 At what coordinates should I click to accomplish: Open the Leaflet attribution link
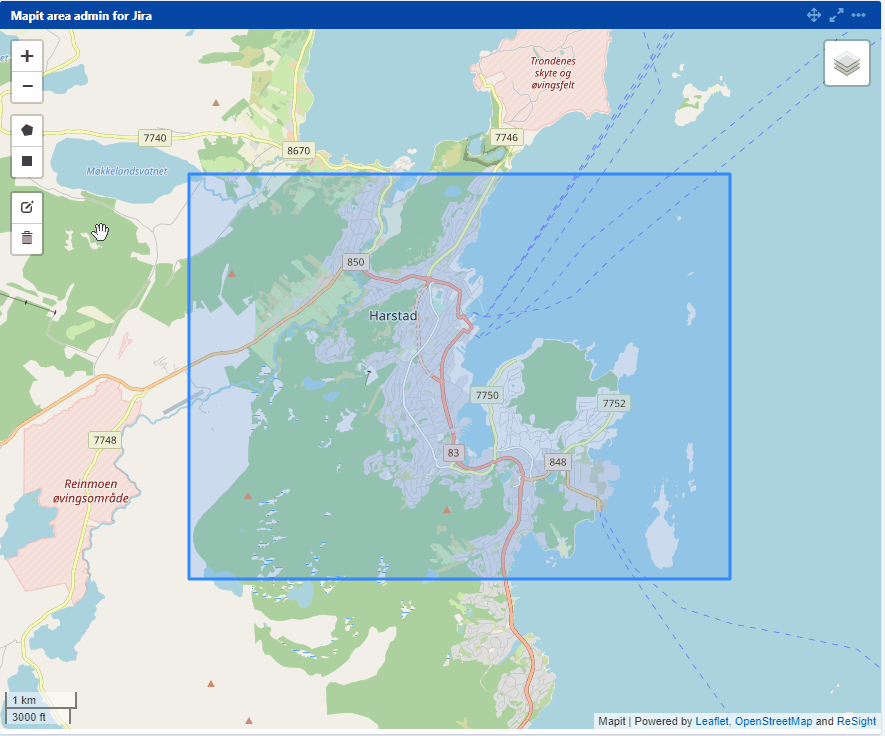[x=712, y=720]
